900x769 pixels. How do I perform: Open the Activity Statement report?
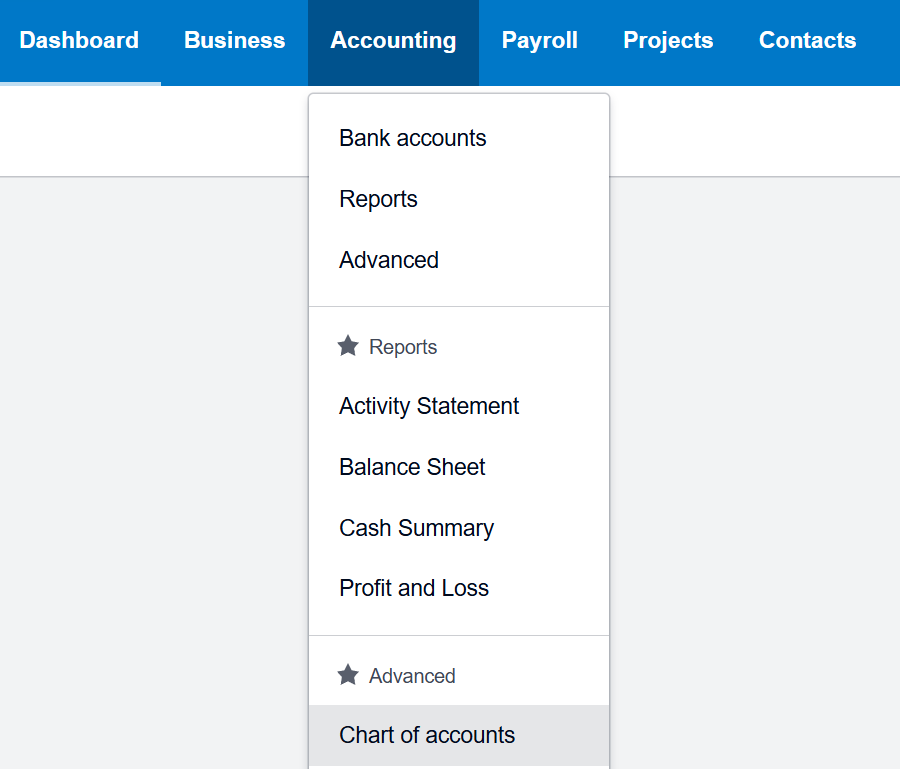429,406
